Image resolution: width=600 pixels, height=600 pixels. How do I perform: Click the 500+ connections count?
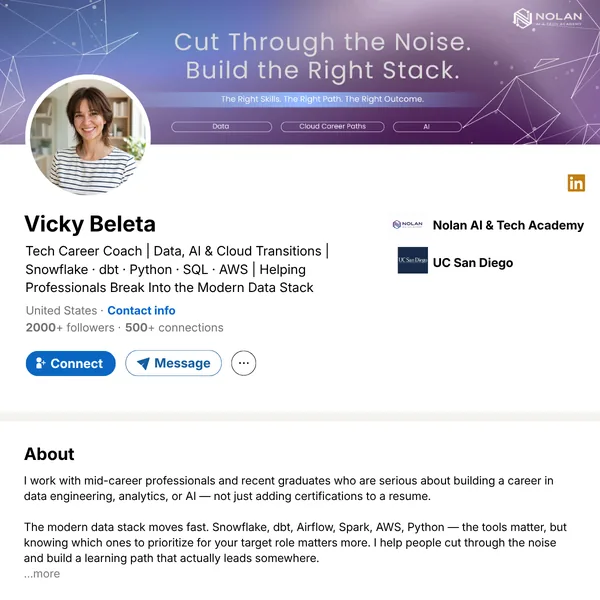[174, 328]
